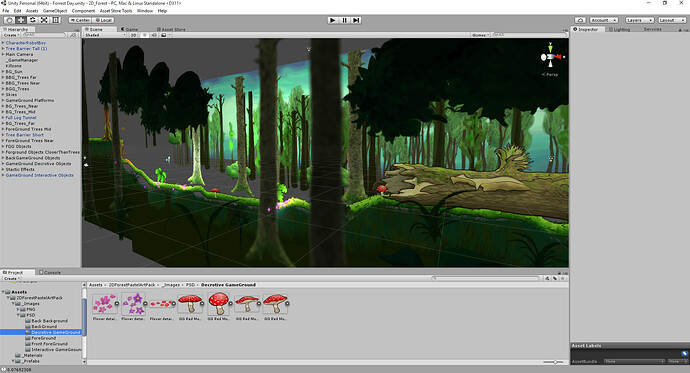Toggle 2D view mode in Scene
This screenshot has height=373, width=690.
[x=133, y=35]
